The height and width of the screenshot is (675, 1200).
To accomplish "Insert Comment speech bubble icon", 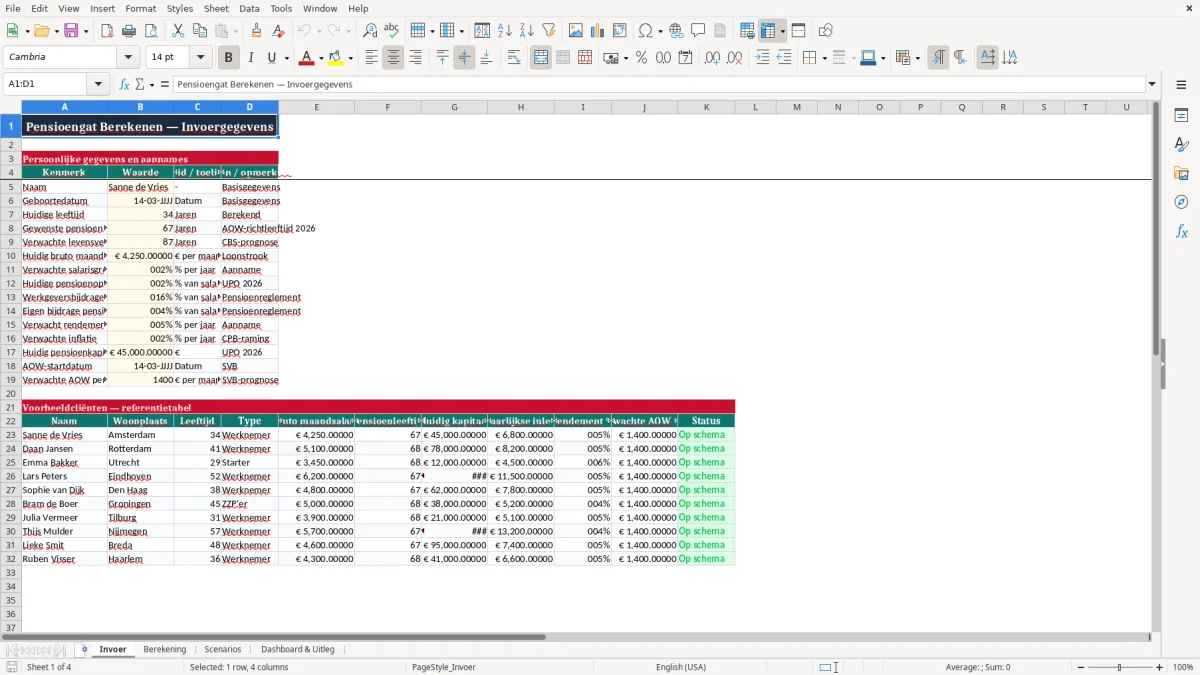I will 698,31.
